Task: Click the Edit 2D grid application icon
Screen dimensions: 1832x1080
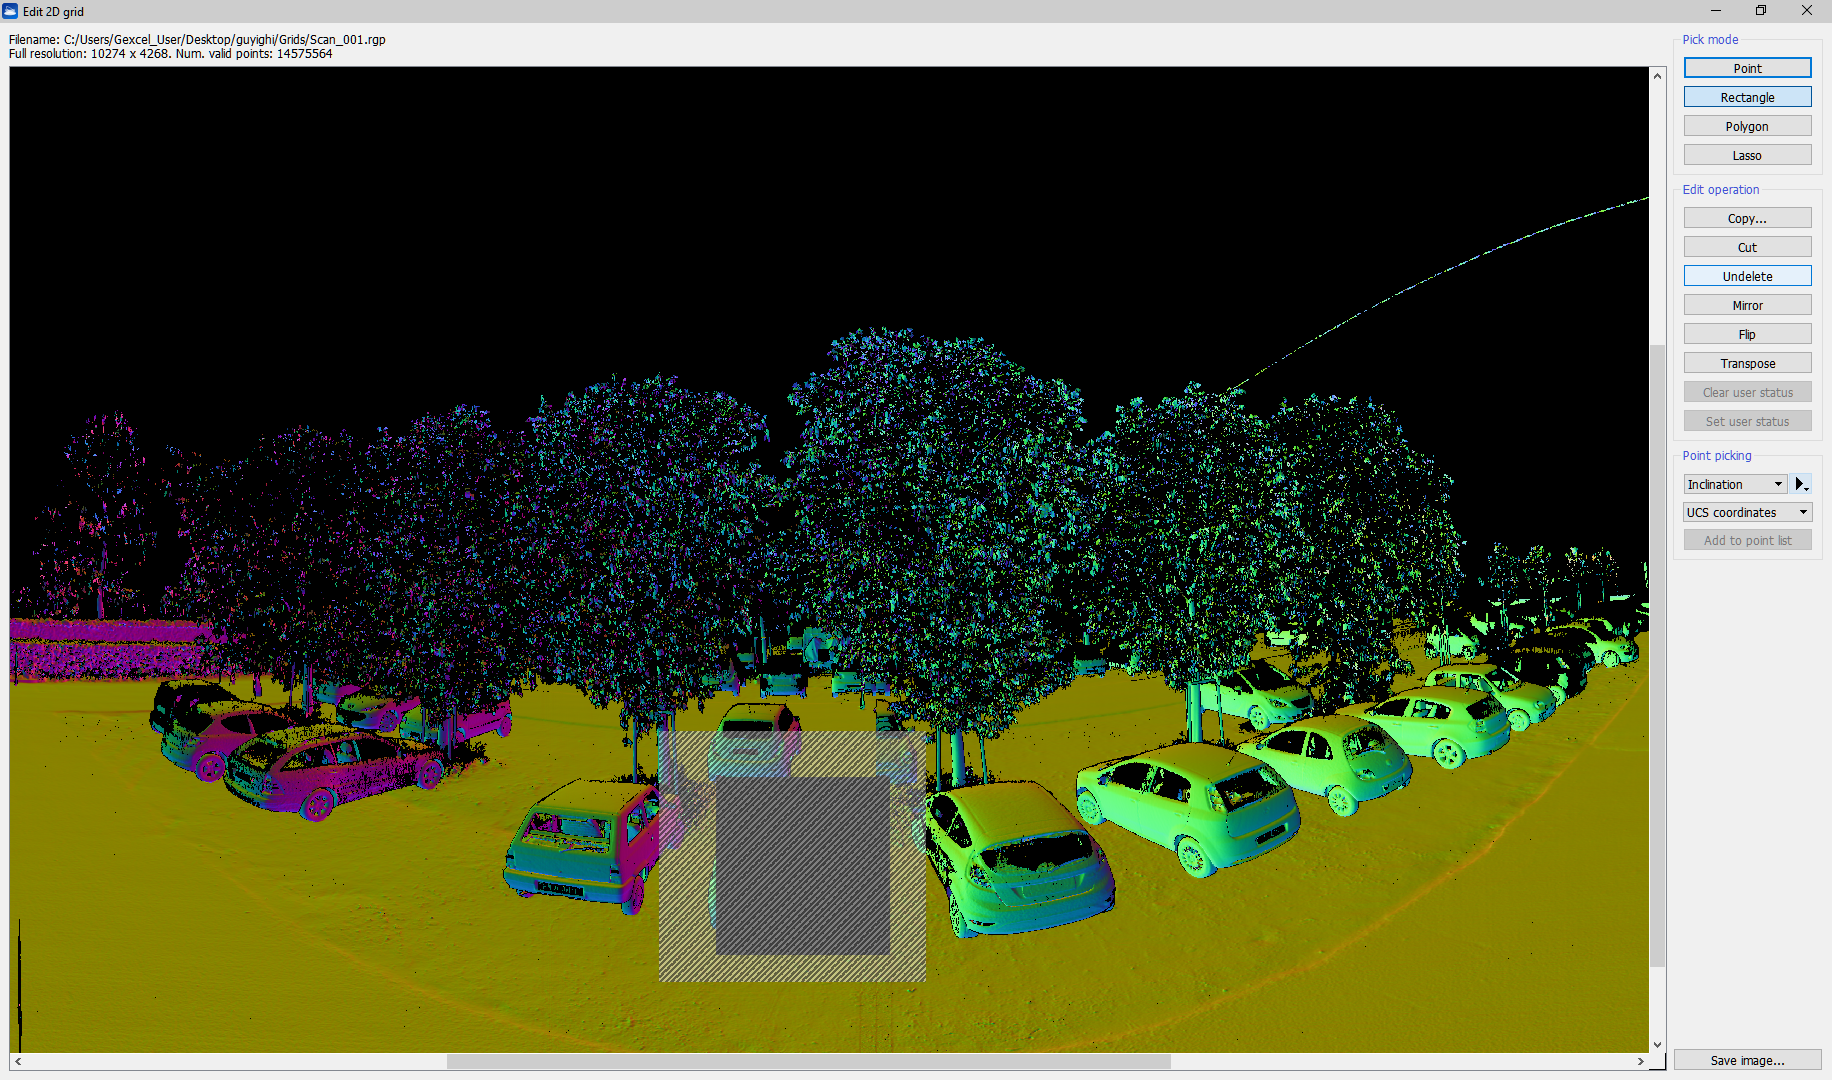Action: pos(11,11)
